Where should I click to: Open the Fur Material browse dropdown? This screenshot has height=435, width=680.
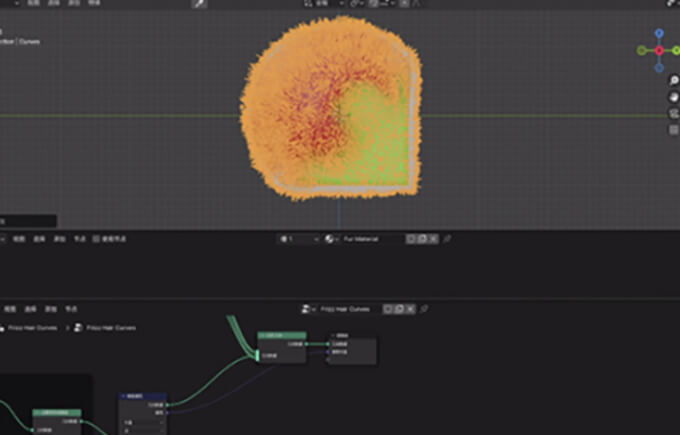click(x=331, y=239)
